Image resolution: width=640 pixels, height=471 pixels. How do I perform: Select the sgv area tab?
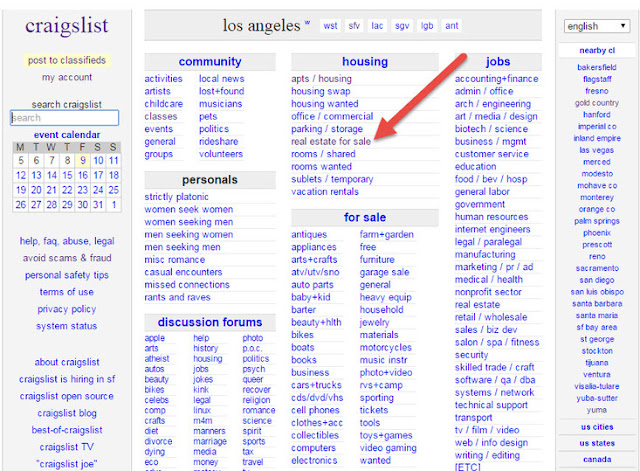[x=402, y=26]
